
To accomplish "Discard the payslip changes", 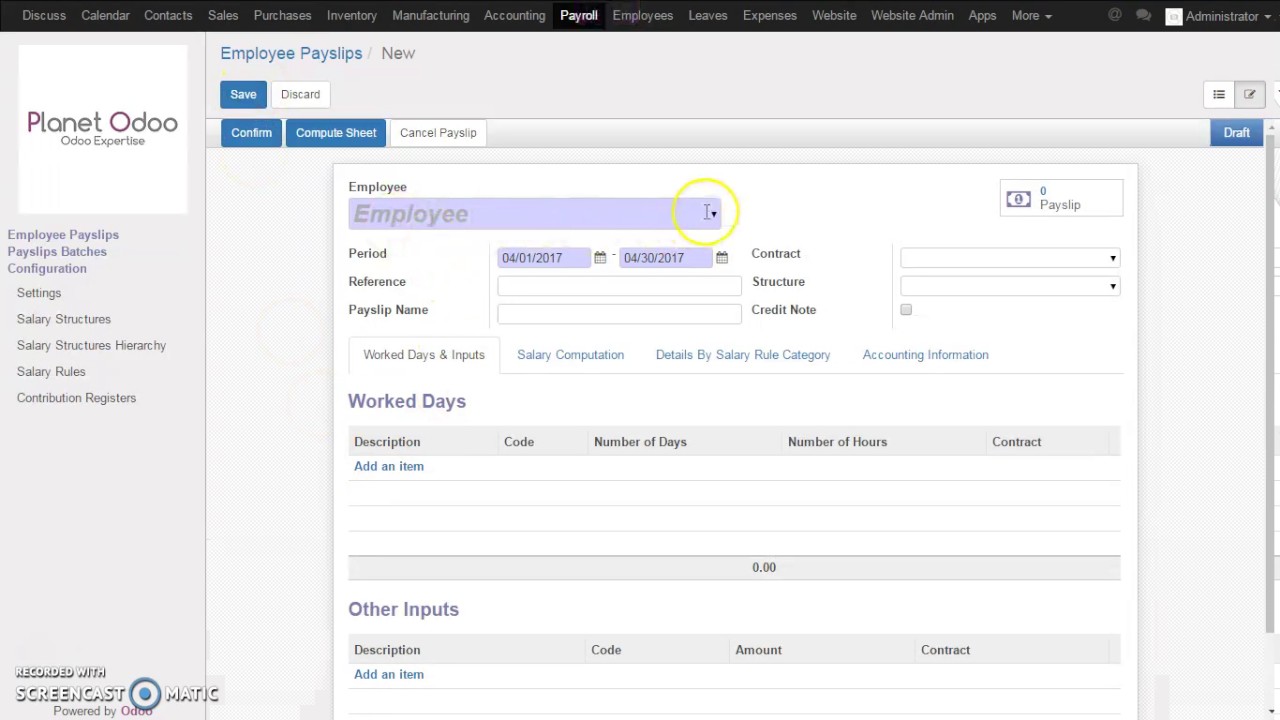I will pyautogui.click(x=300, y=94).
